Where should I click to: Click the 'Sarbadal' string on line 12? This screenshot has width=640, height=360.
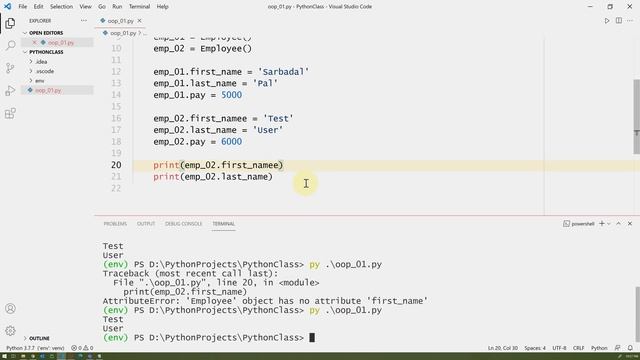pos(283,72)
